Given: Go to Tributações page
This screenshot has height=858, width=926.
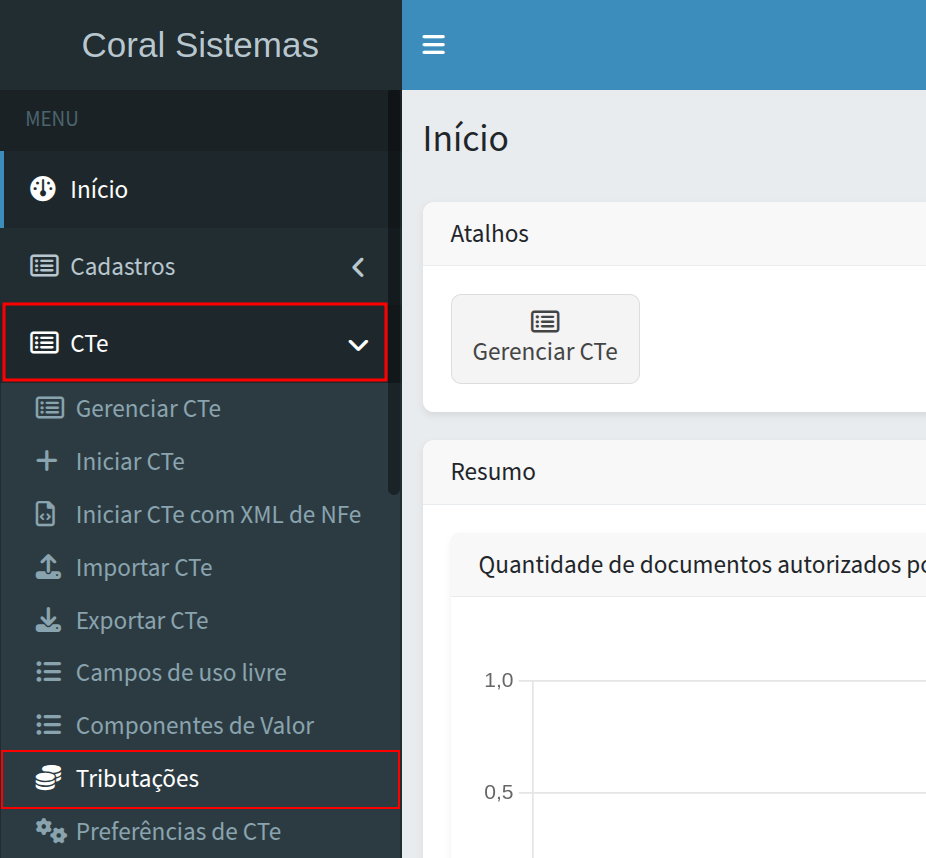Looking at the screenshot, I should coord(137,778).
